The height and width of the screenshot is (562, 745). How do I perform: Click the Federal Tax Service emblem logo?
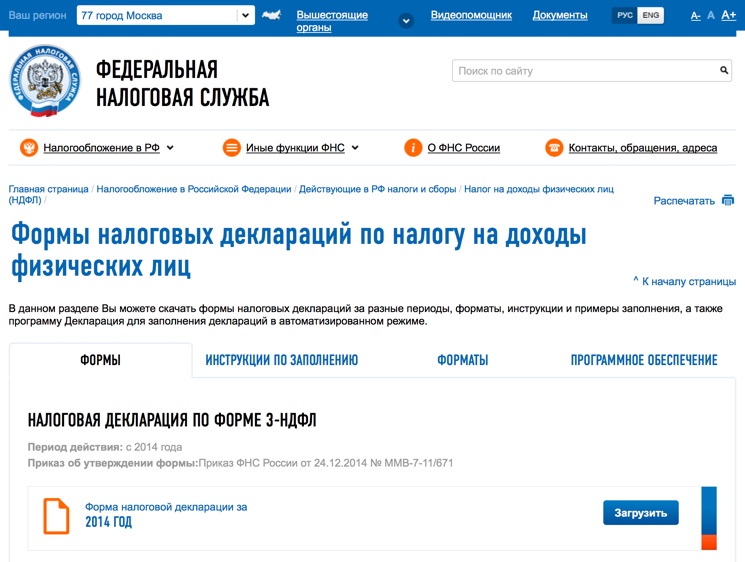(45, 81)
